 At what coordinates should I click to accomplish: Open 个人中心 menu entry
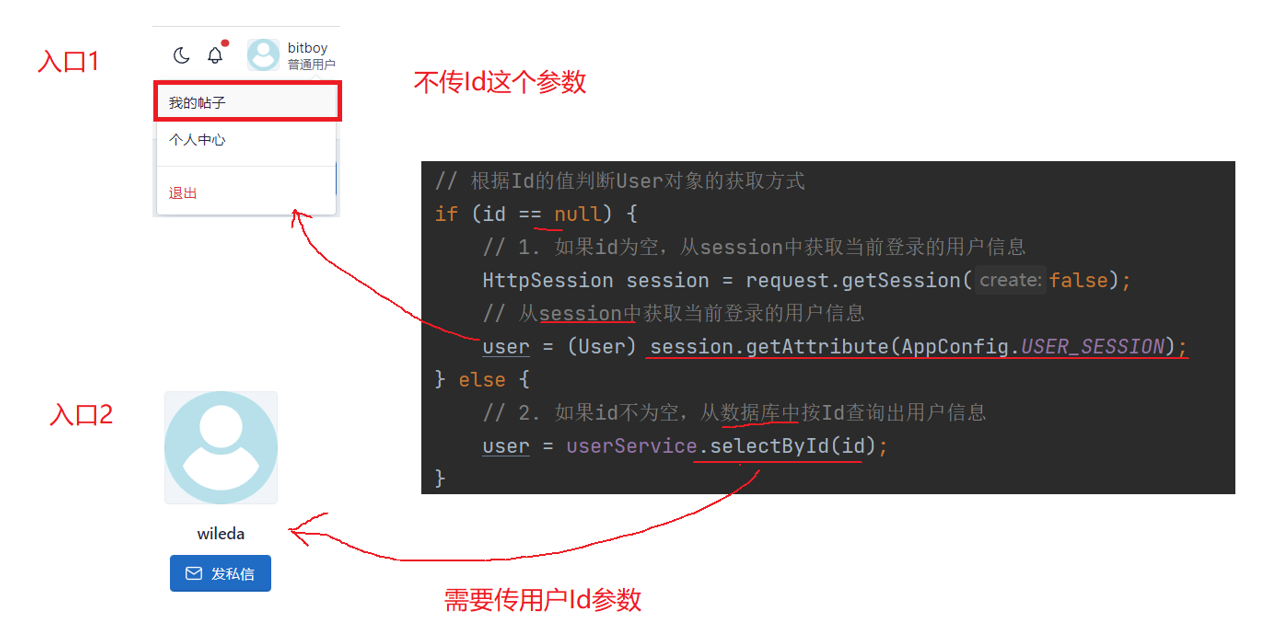pyautogui.click(x=246, y=140)
